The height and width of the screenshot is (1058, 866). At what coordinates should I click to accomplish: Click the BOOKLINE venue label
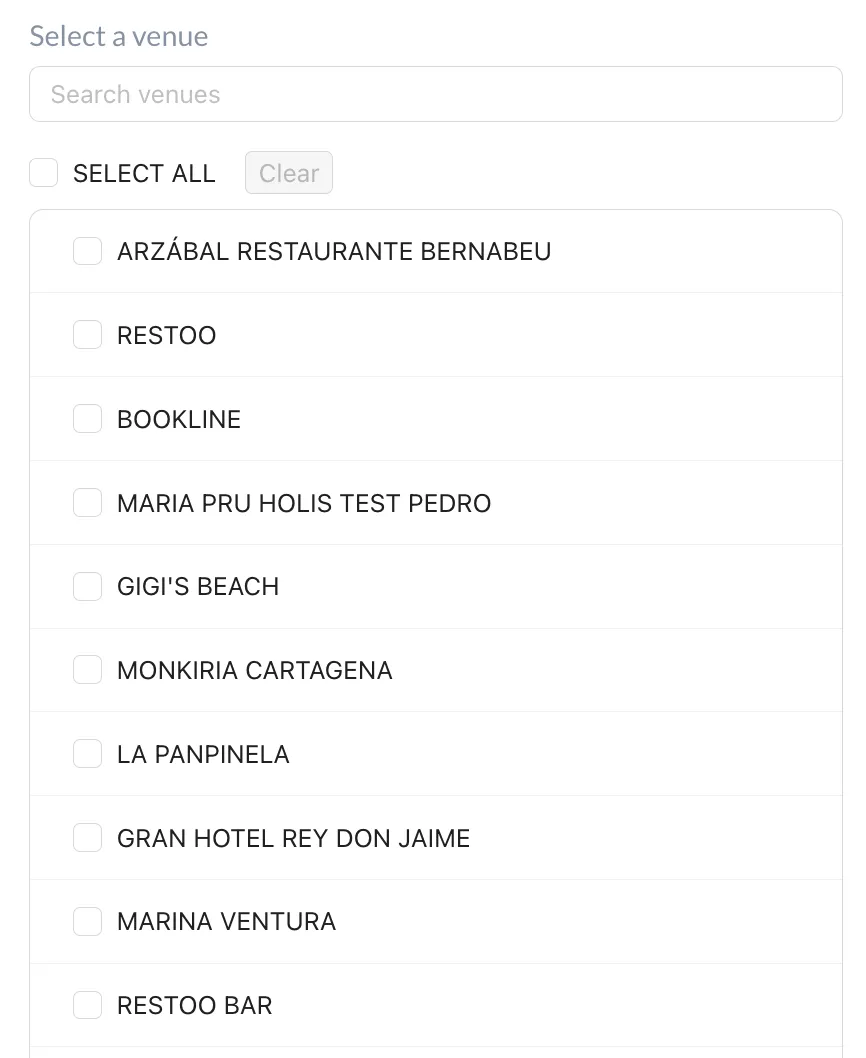(179, 419)
